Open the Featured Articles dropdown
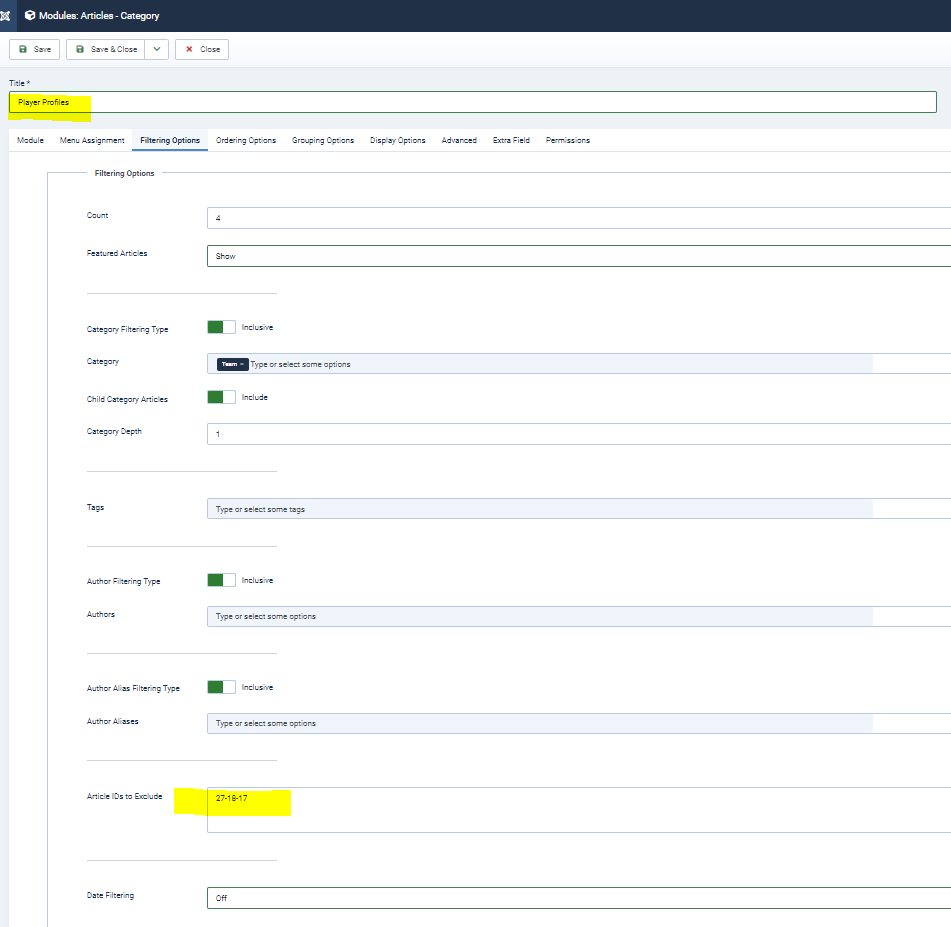951x927 pixels. click(x=578, y=256)
